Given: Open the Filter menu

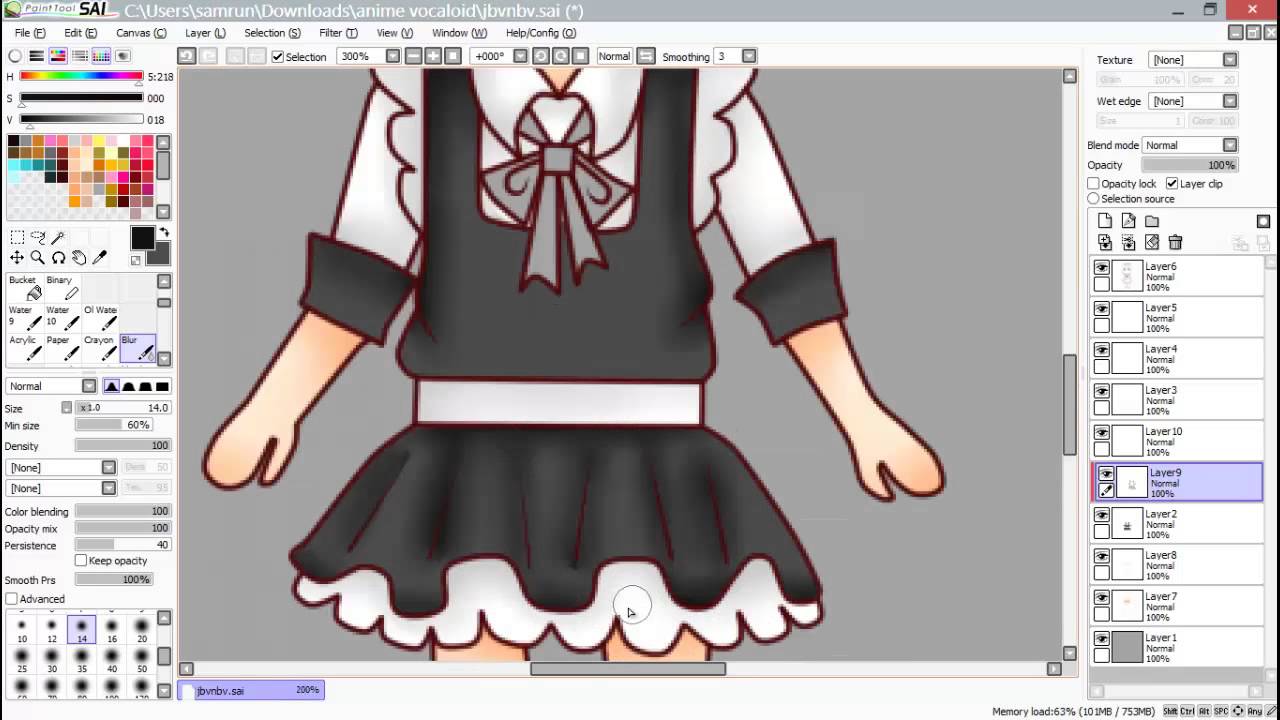Looking at the screenshot, I should (337, 33).
